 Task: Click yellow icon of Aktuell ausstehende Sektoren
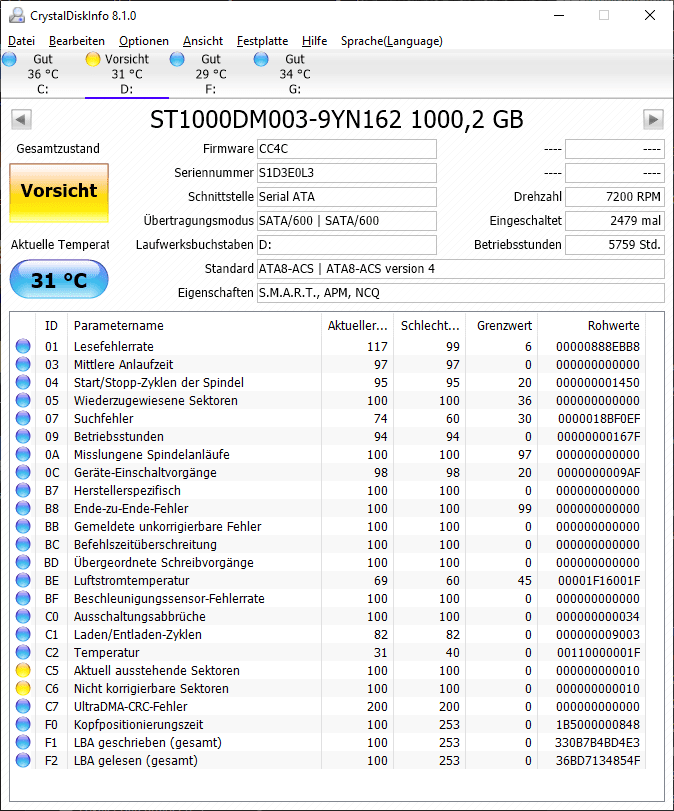(x=23, y=670)
